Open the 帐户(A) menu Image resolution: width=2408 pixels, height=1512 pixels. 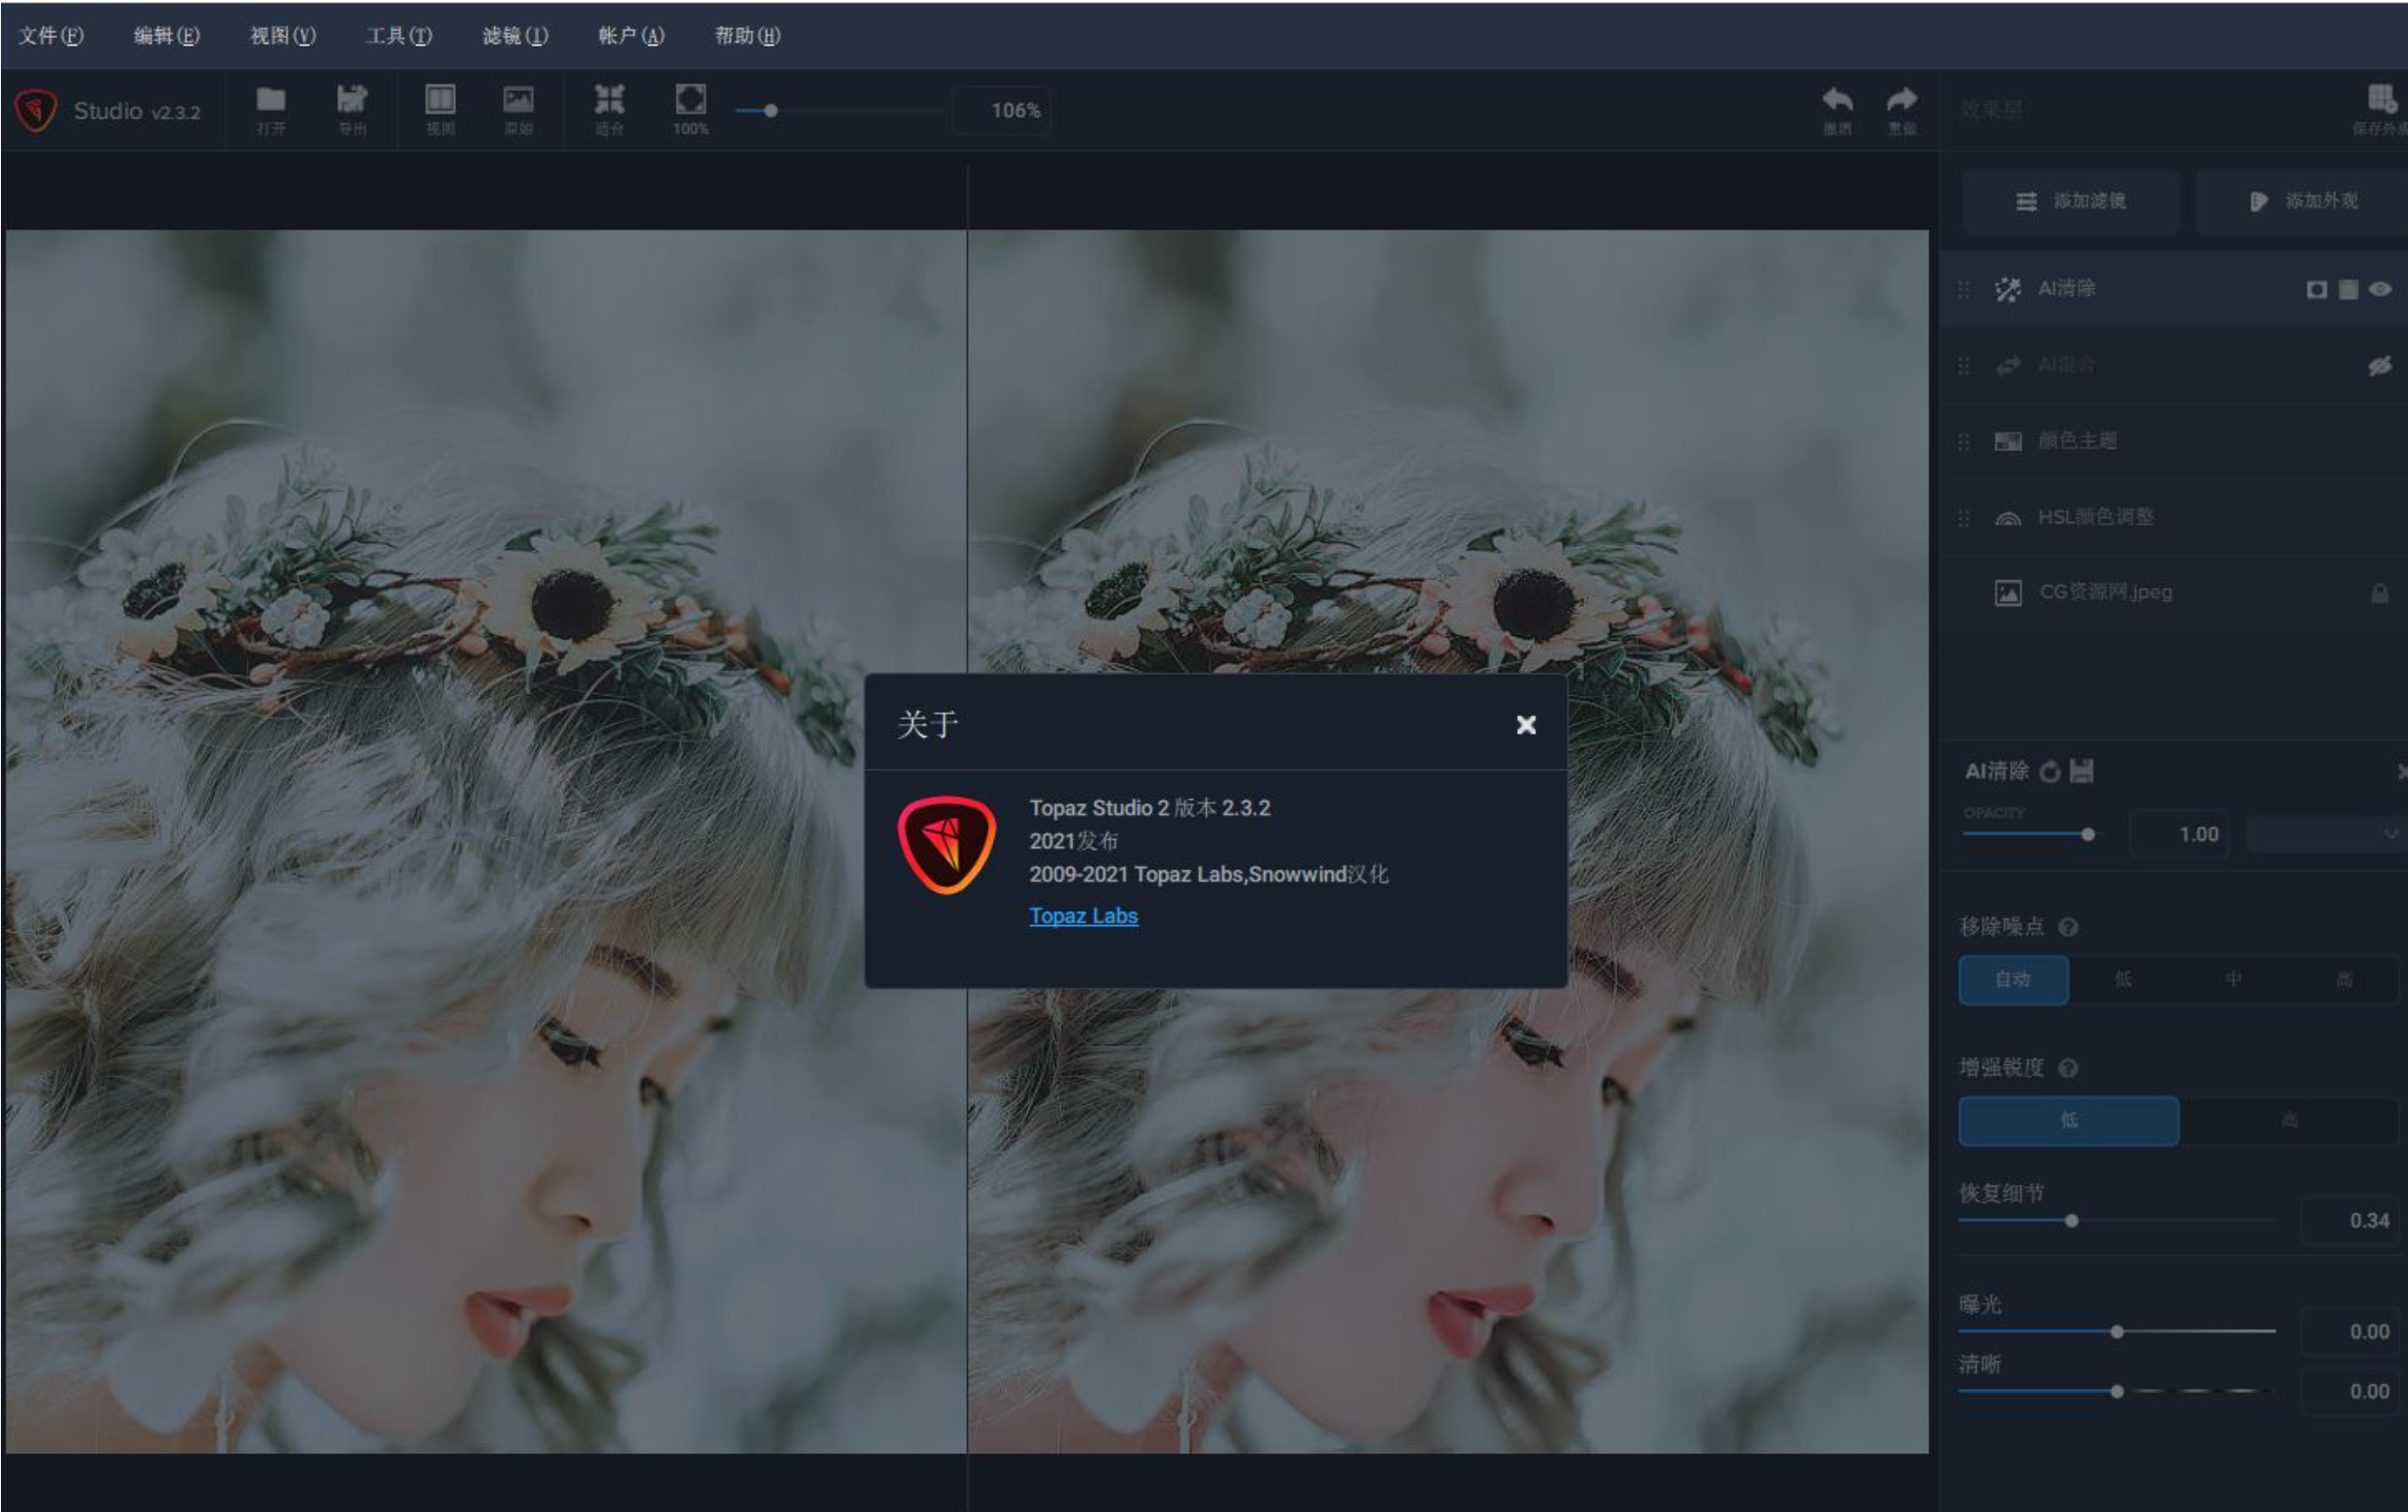(631, 36)
